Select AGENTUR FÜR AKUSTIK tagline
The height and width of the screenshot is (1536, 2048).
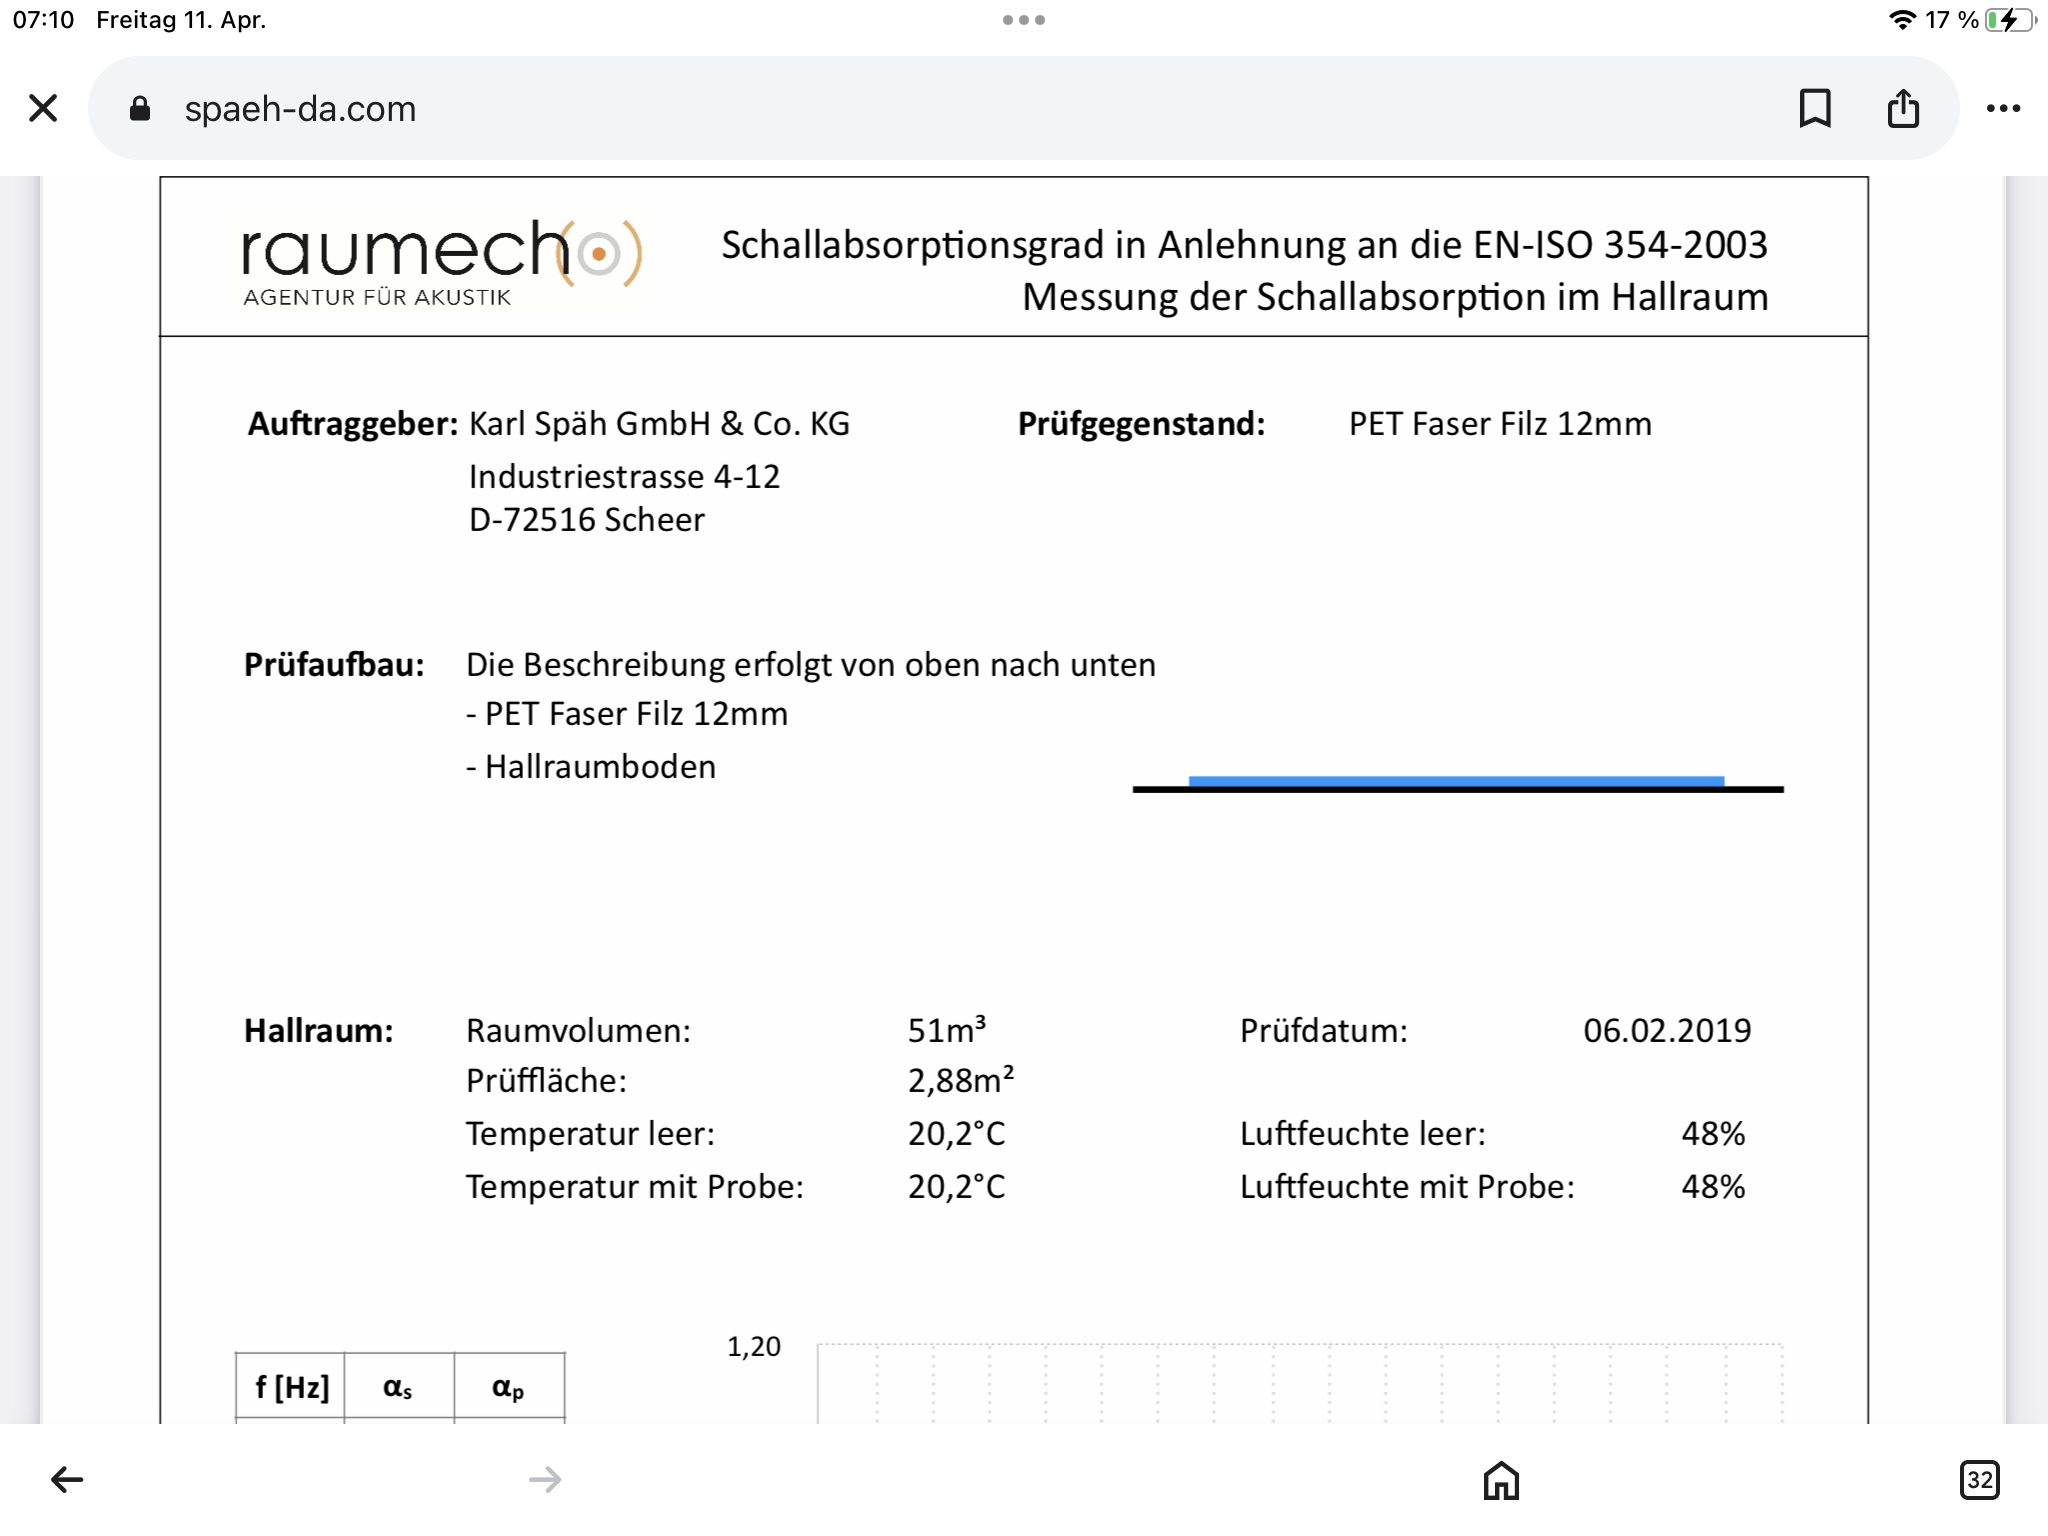click(x=377, y=297)
